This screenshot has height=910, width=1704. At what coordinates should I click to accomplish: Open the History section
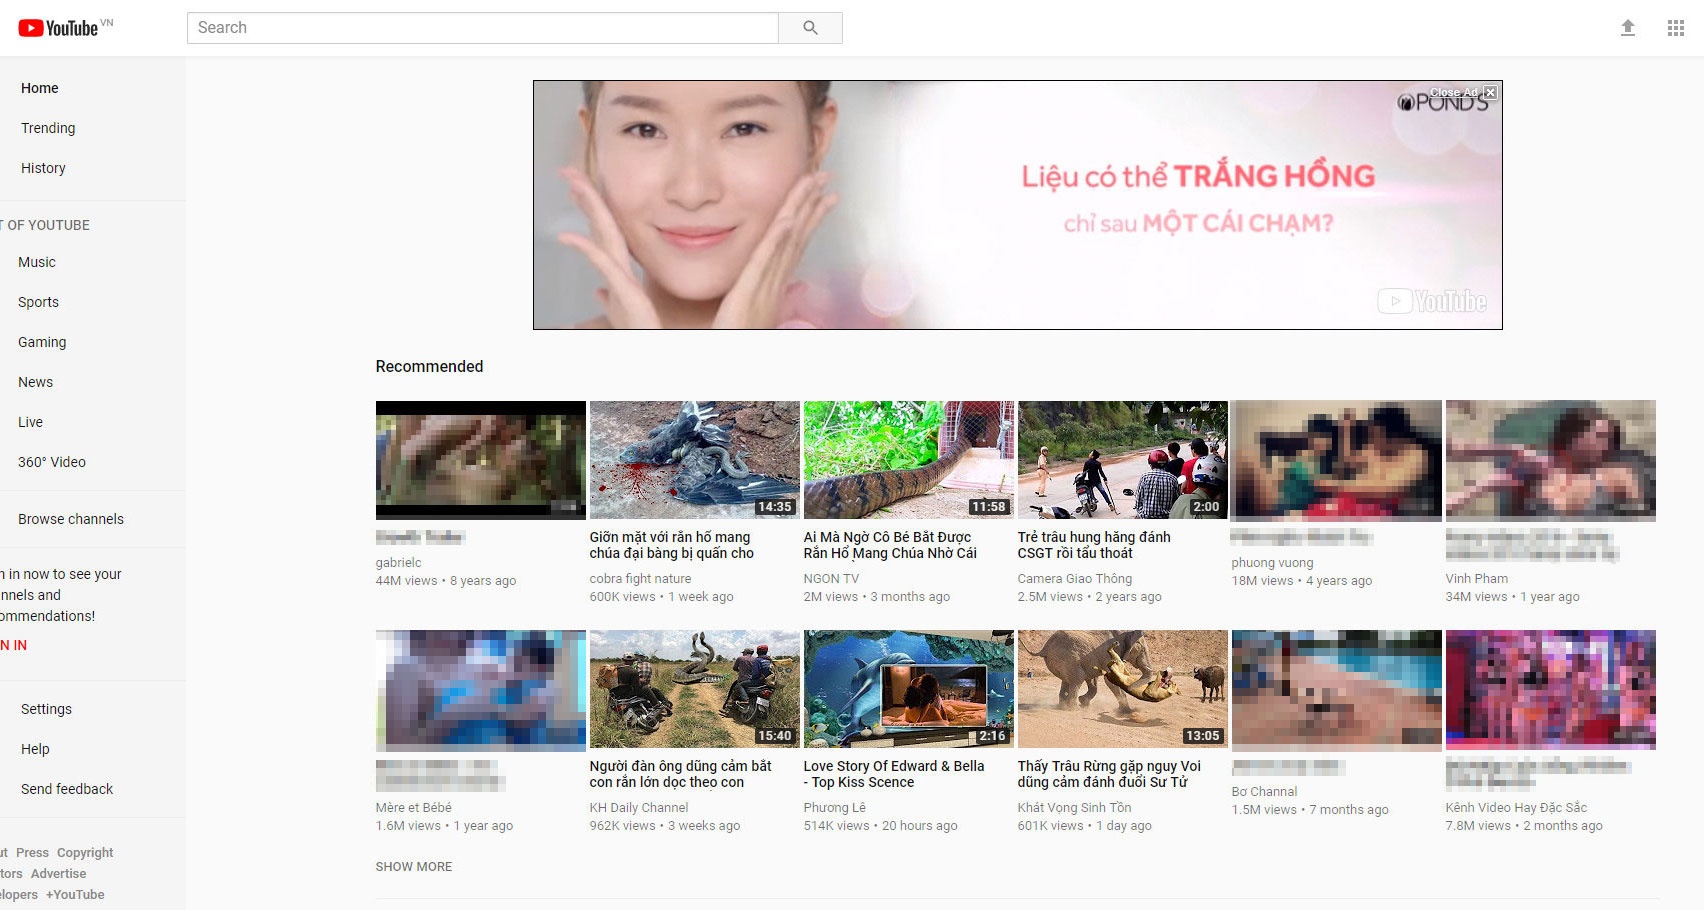click(43, 168)
